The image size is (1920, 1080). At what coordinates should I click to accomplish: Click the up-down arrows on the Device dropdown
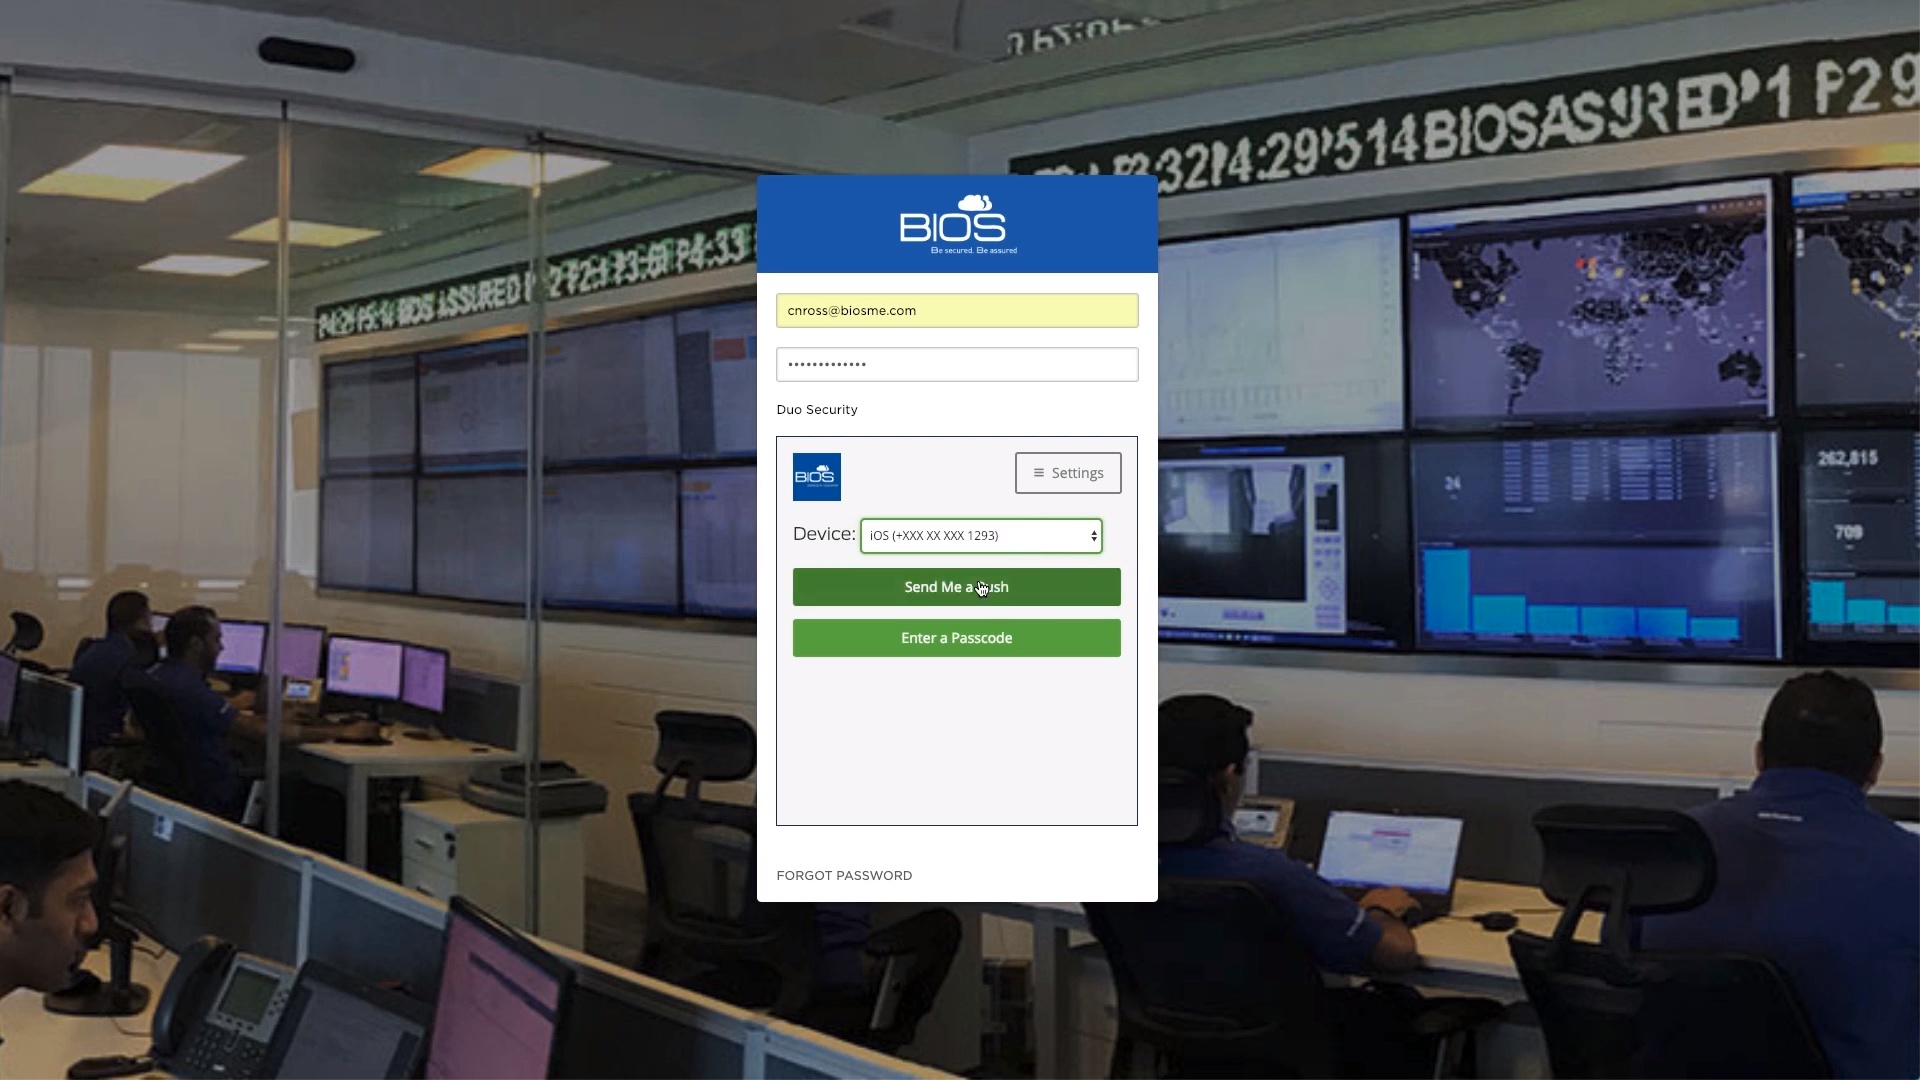pyautogui.click(x=1094, y=536)
